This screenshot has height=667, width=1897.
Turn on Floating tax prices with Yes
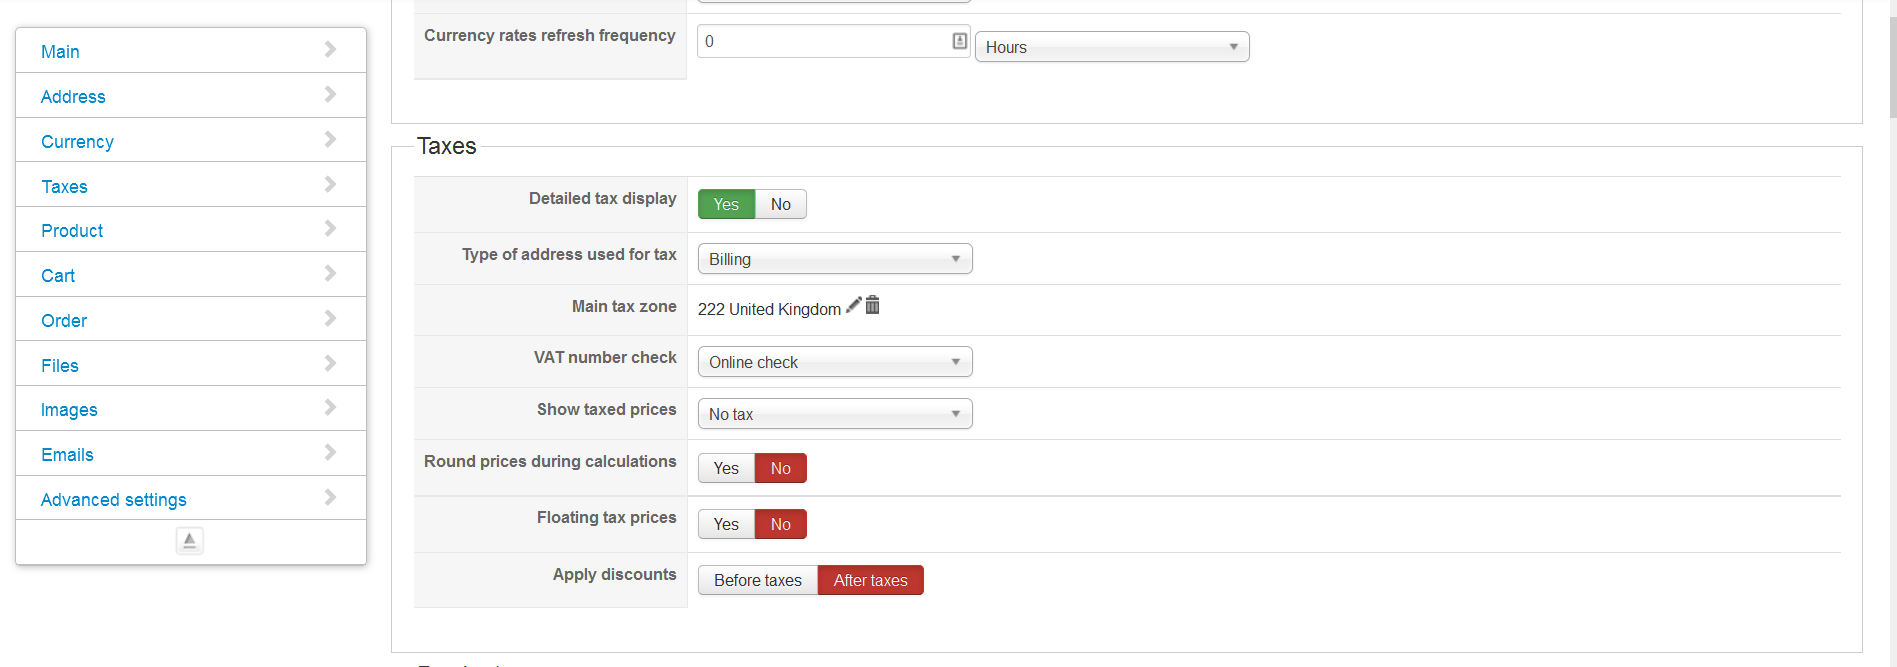726,524
